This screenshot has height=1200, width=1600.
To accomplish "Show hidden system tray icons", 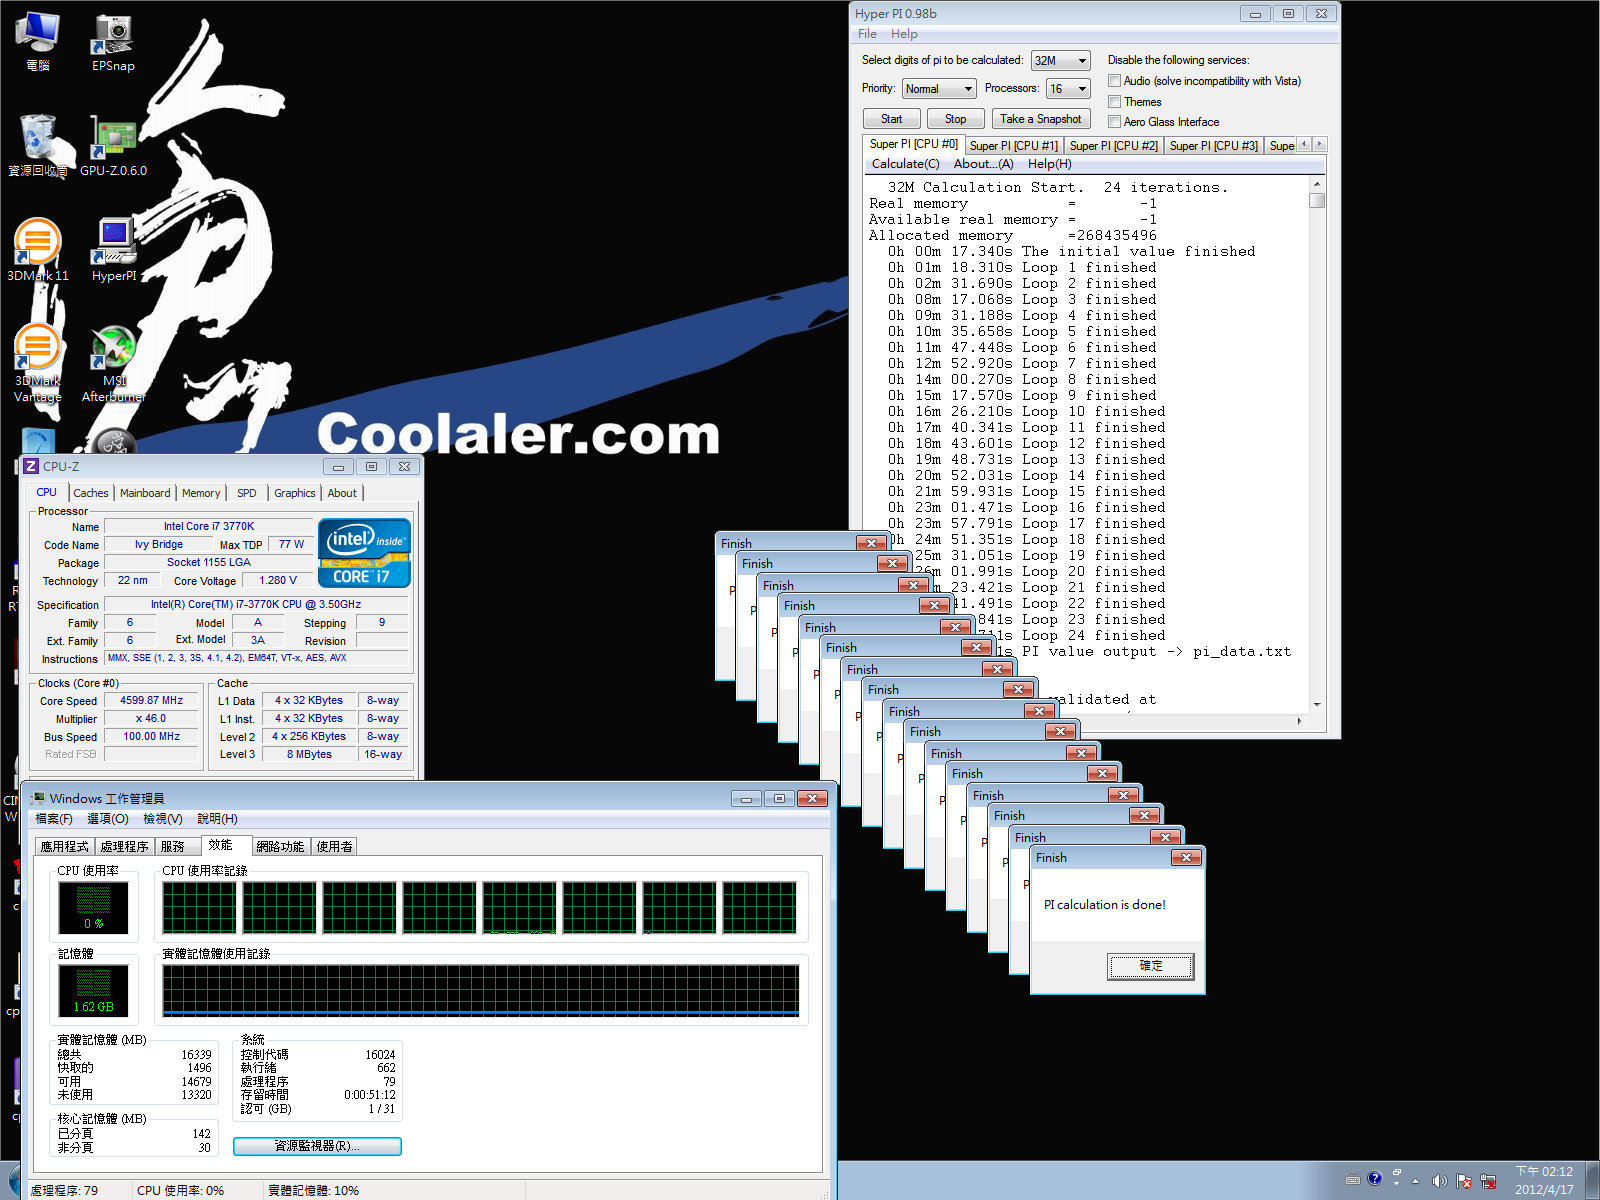I will (x=1415, y=1181).
